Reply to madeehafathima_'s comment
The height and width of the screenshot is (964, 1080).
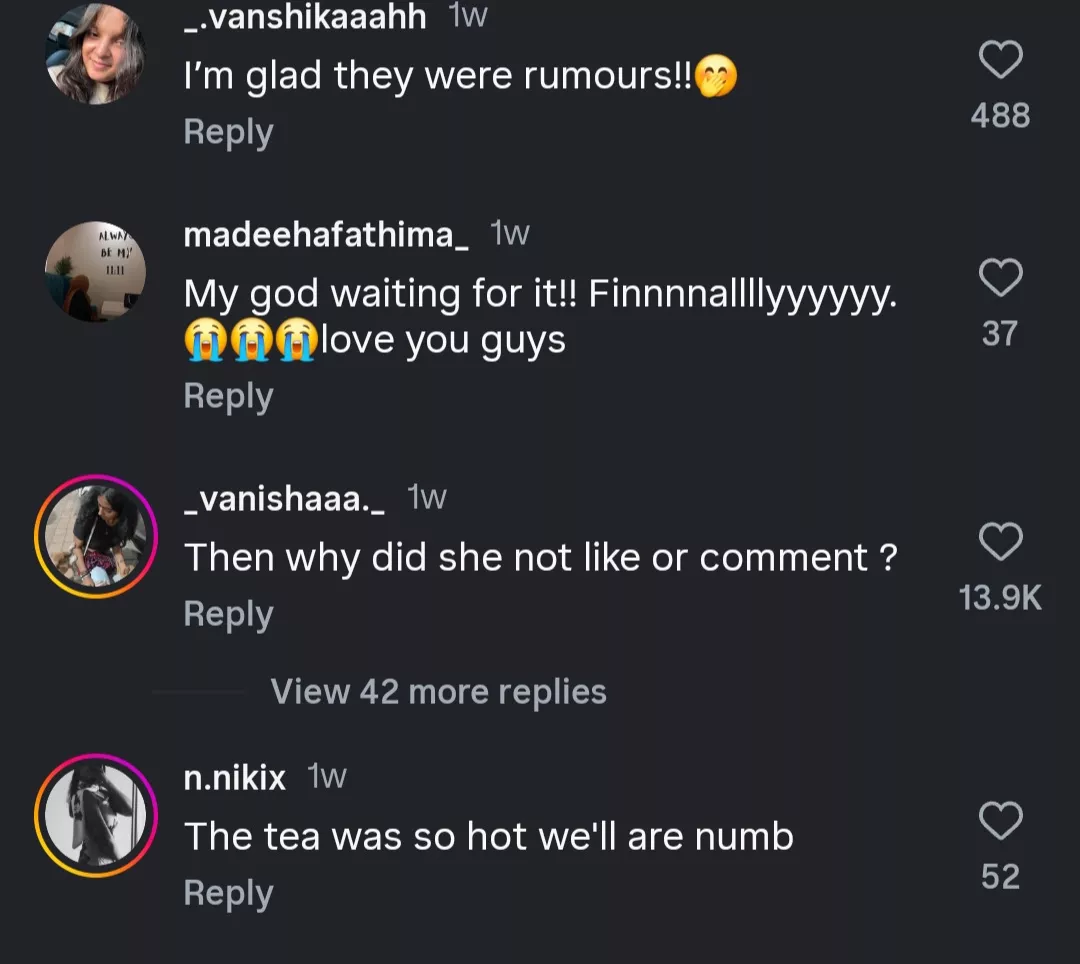pos(228,397)
